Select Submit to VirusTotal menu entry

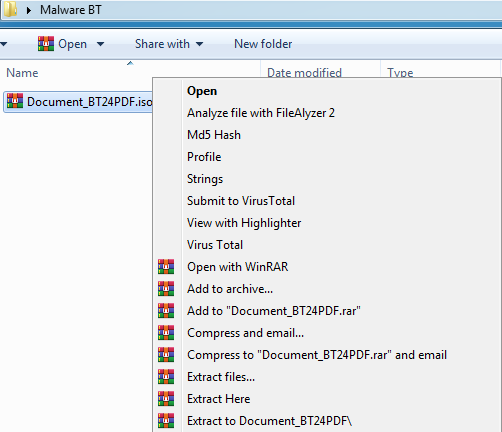[x=241, y=201]
